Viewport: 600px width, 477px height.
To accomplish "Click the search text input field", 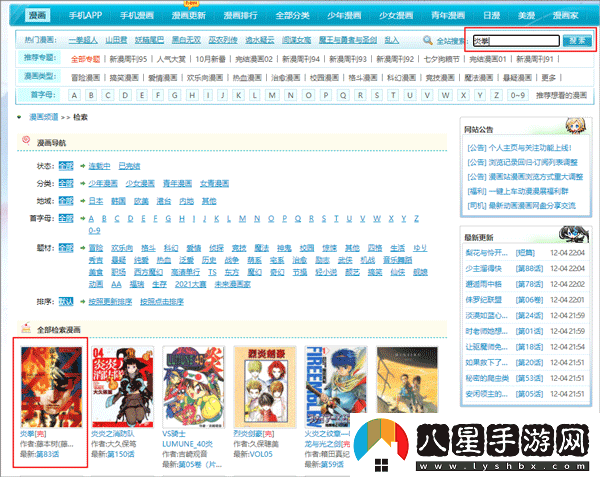I will [x=514, y=41].
